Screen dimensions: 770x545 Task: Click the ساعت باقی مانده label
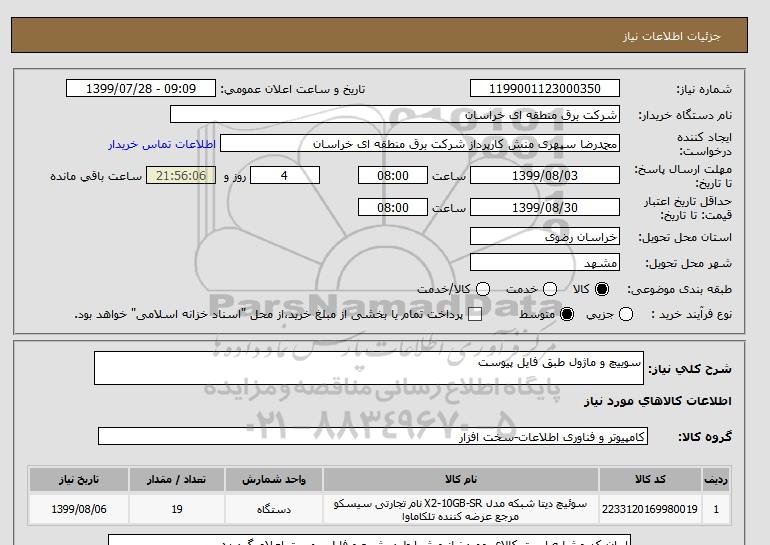pyautogui.click(x=96, y=176)
